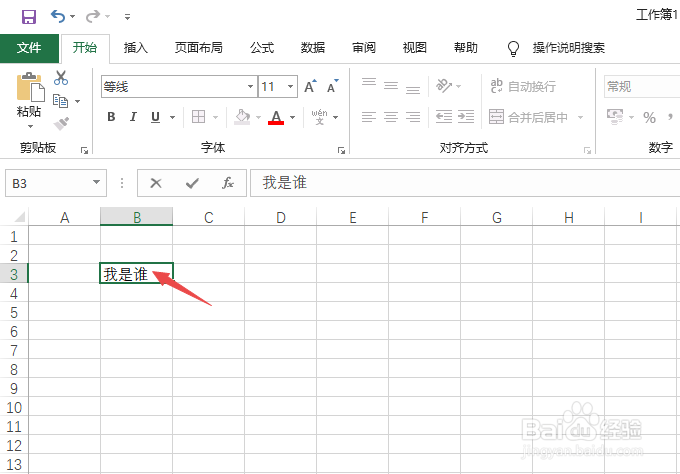Image resolution: width=680 pixels, height=474 pixels.
Task: Switch to the 页面布局 ribbon tab
Action: (199, 48)
